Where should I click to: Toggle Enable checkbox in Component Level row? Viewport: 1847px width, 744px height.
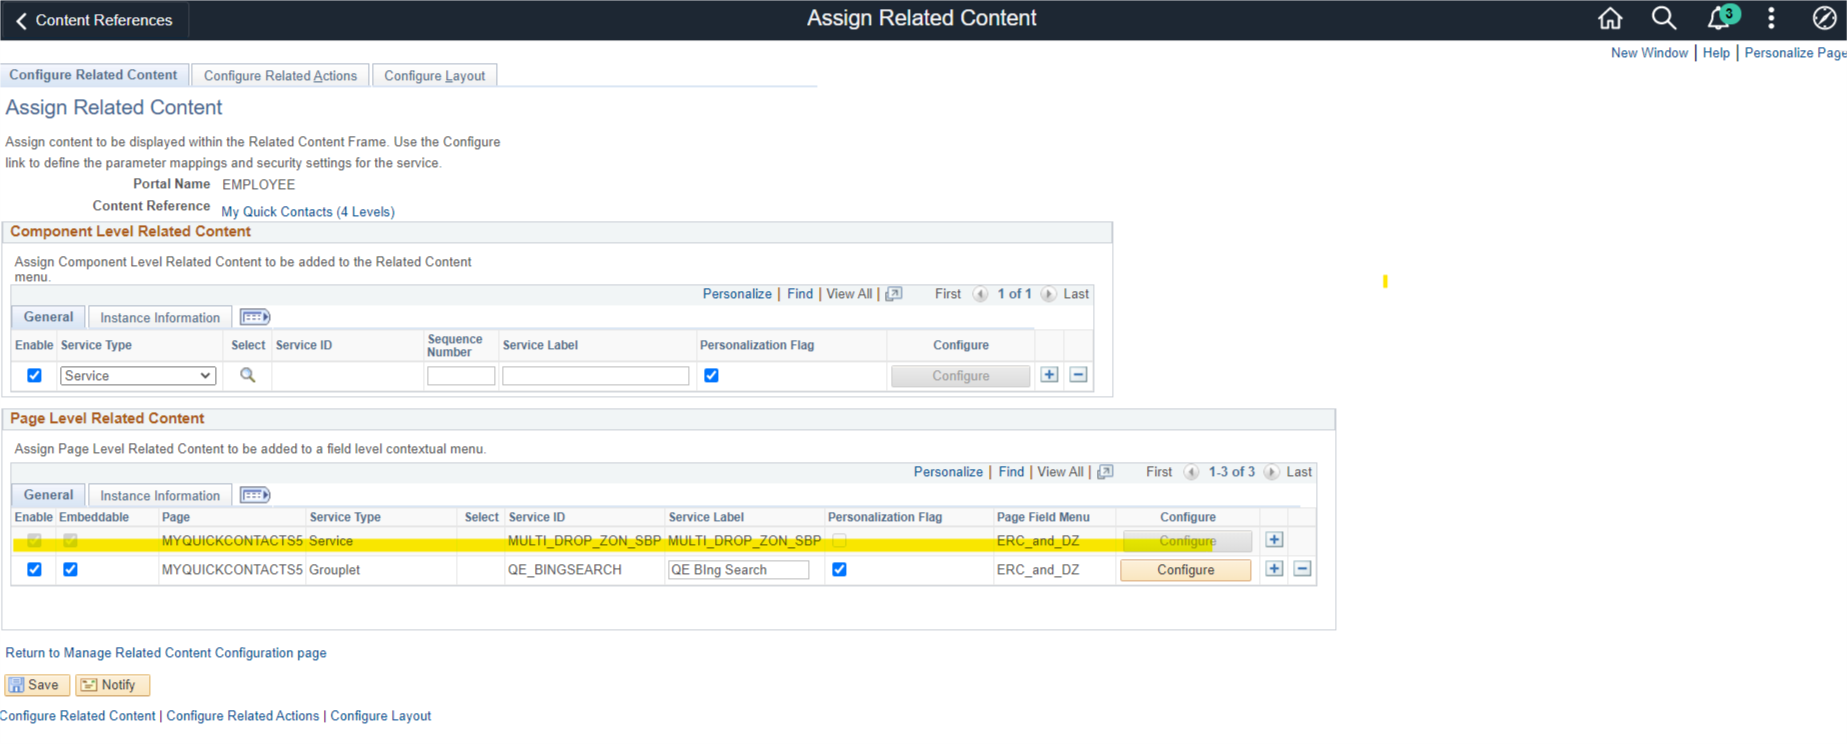pos(34,376)
